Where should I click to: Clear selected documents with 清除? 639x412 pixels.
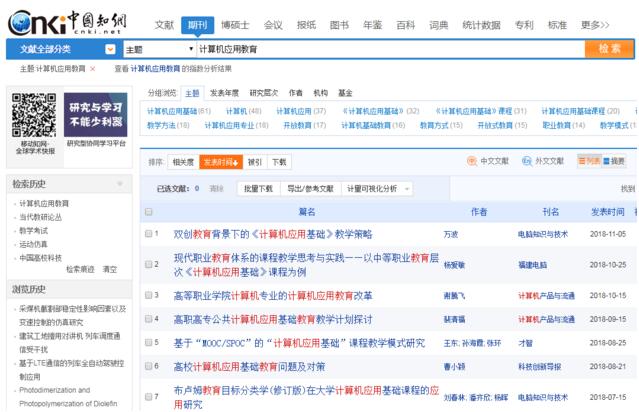[216, 189]
